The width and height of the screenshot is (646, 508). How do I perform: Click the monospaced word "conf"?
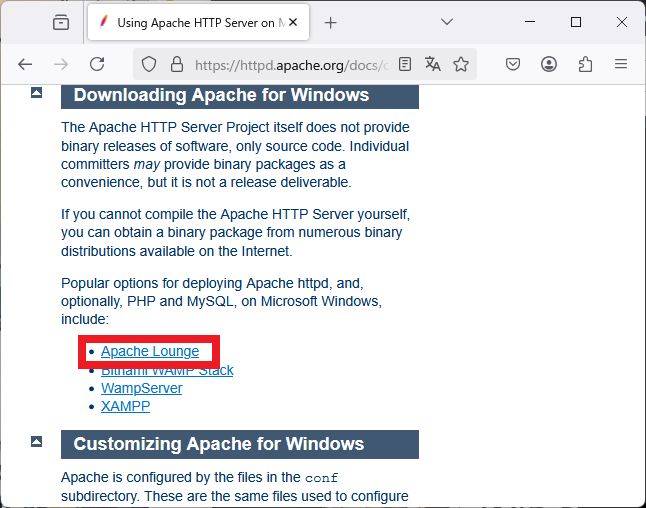pyautogui.click(x=321, y=478)
